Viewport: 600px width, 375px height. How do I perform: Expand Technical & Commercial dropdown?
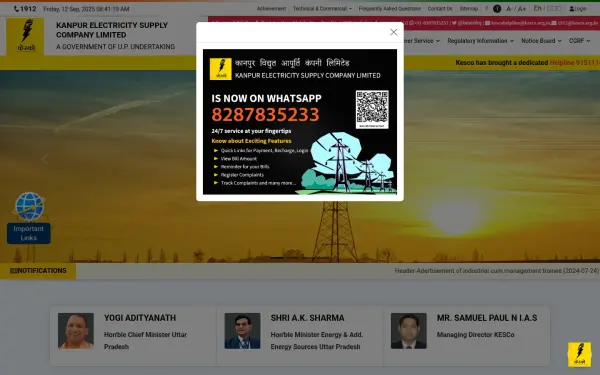click(322, 8)
